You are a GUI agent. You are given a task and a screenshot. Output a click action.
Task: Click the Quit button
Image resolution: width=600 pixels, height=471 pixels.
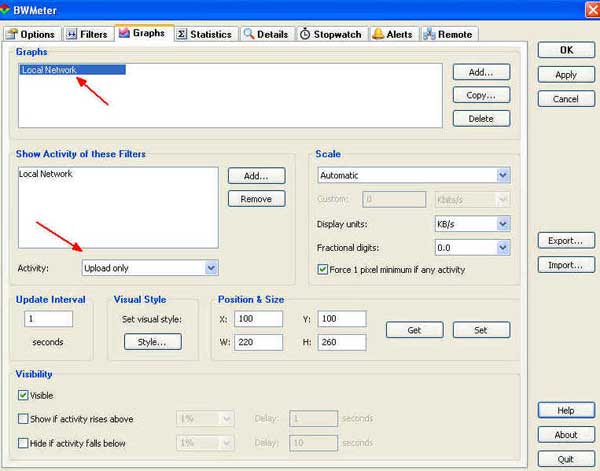566,459
